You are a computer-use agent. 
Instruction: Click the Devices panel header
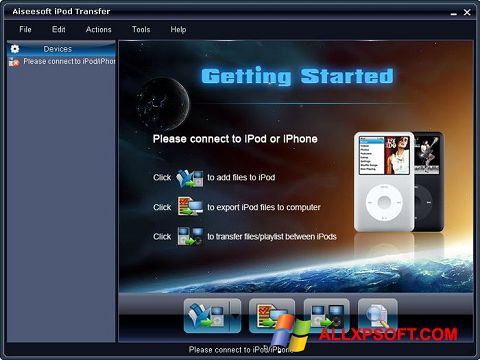coord(61,49)
